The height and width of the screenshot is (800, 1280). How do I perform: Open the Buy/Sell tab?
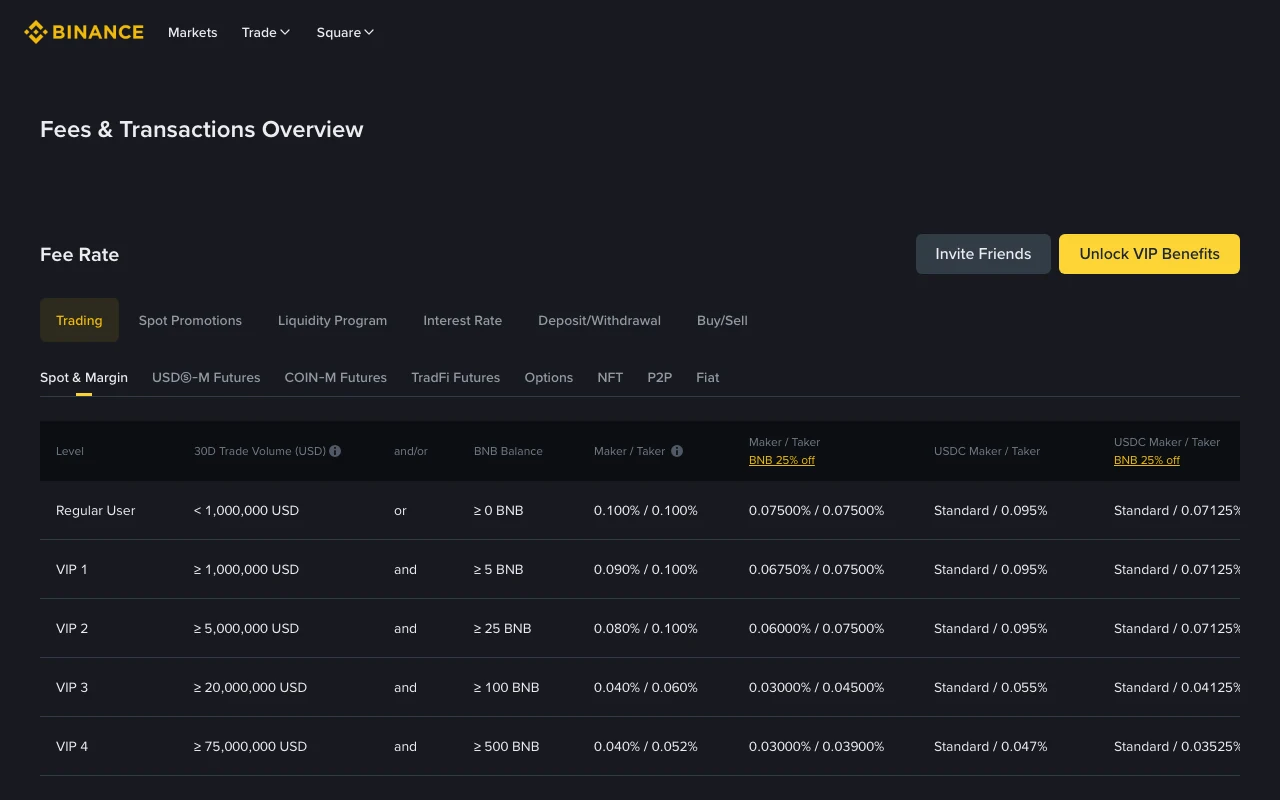(722, 320)
